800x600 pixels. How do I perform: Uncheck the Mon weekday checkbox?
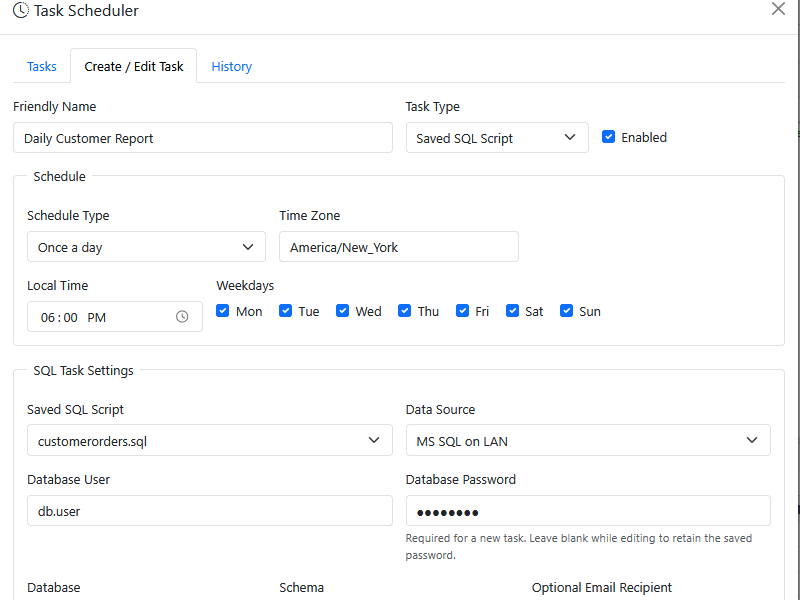tap(222, 311)
